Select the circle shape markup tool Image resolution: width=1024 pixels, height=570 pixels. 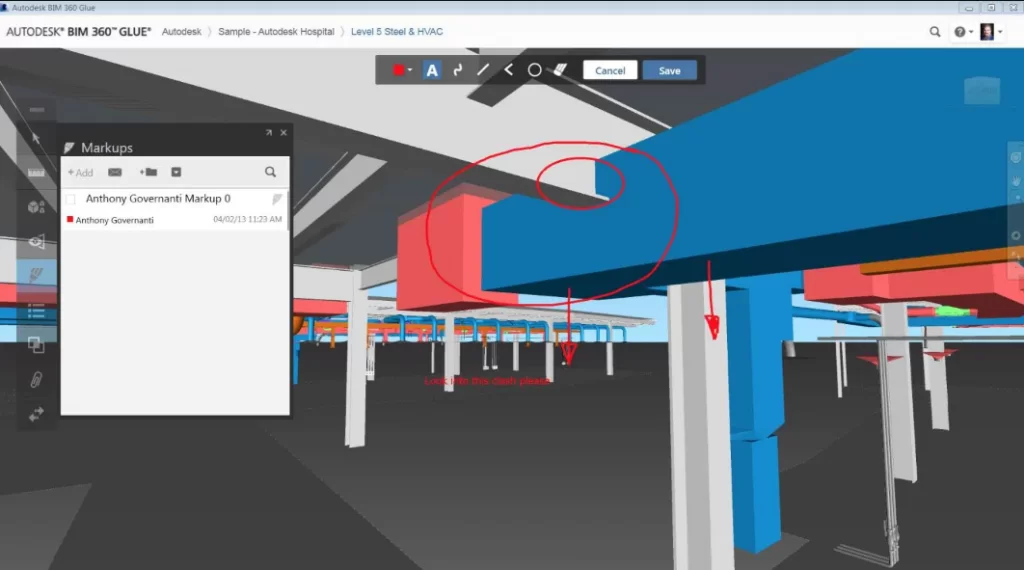tap(534, 70)
